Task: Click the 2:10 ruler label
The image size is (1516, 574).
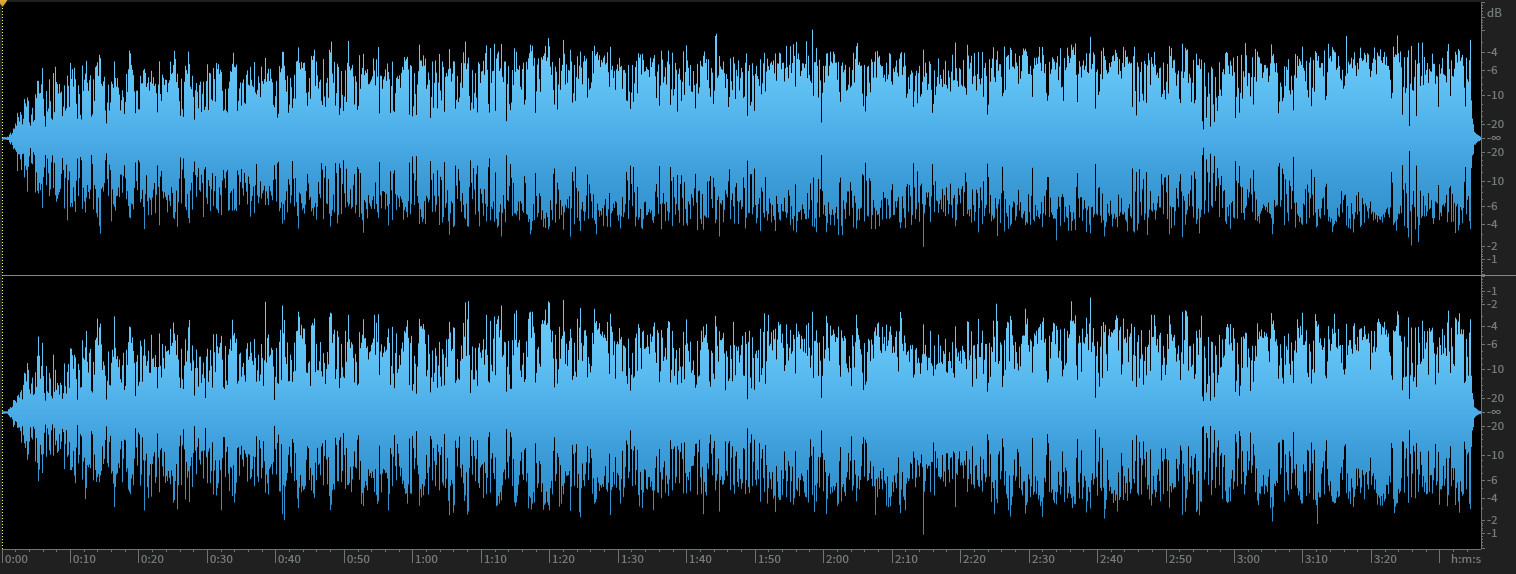Action: click(906, 559)
